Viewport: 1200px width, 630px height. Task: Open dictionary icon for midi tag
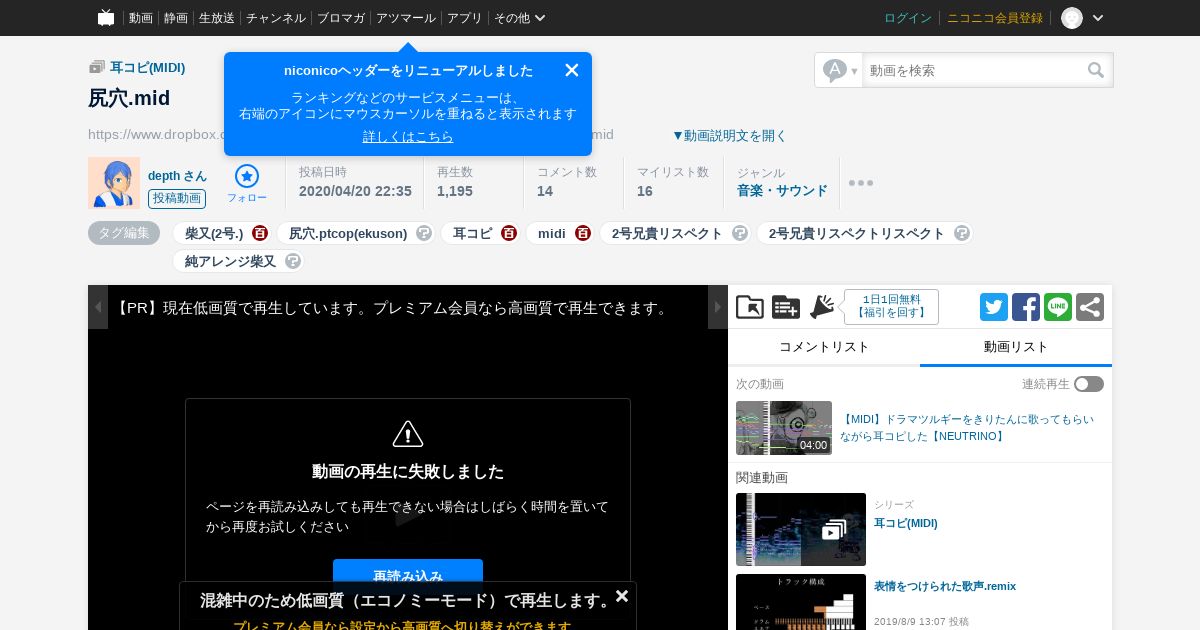583,233
